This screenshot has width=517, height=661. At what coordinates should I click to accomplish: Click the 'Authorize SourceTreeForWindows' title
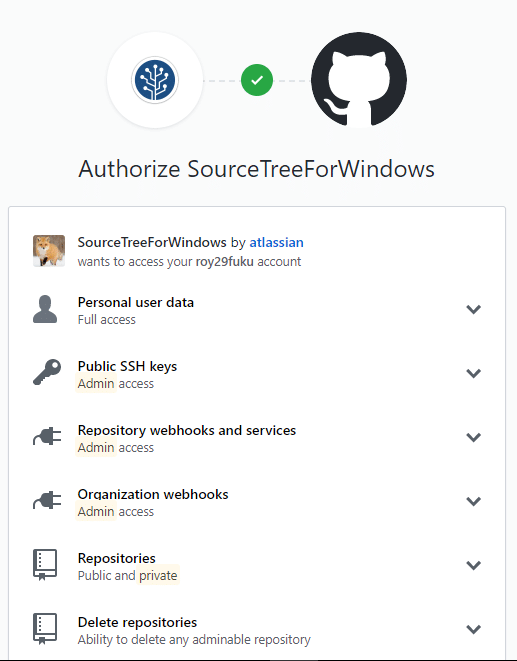click(256, 169)
